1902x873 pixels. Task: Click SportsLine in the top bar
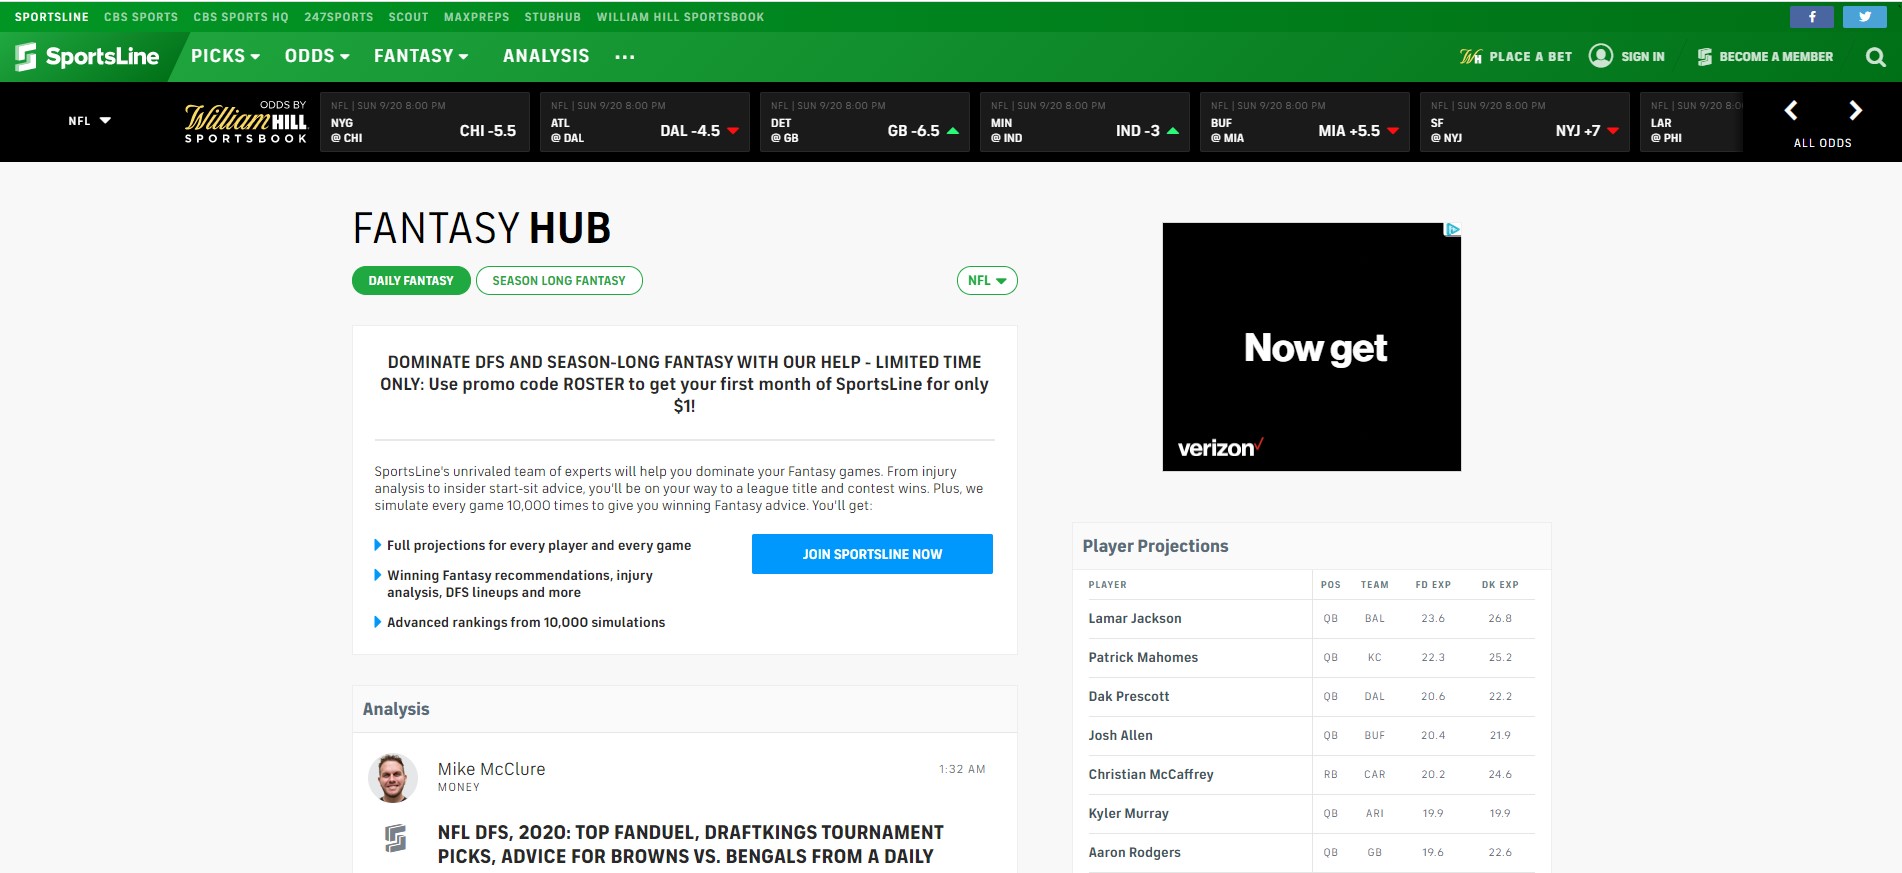point(51,17)
